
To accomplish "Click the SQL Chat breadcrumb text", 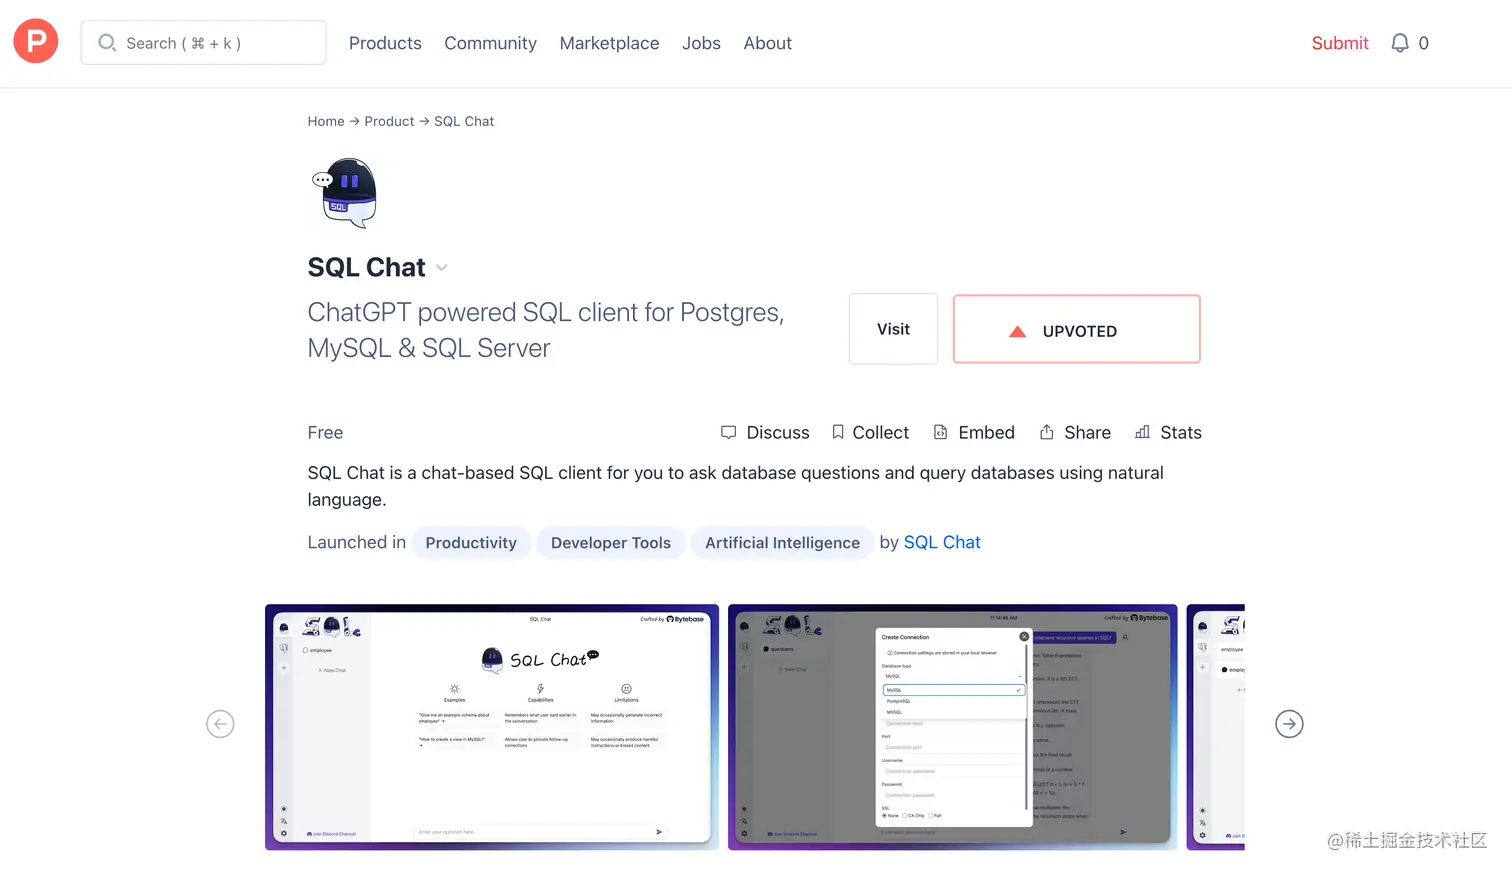I will pos(464,121).
